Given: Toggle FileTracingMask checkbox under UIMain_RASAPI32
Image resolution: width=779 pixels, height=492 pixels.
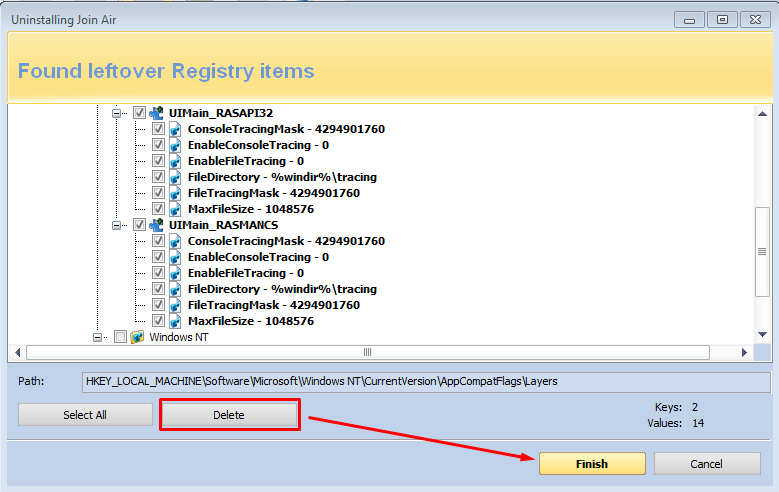Looking at the screenshot, I should [158, 192].
